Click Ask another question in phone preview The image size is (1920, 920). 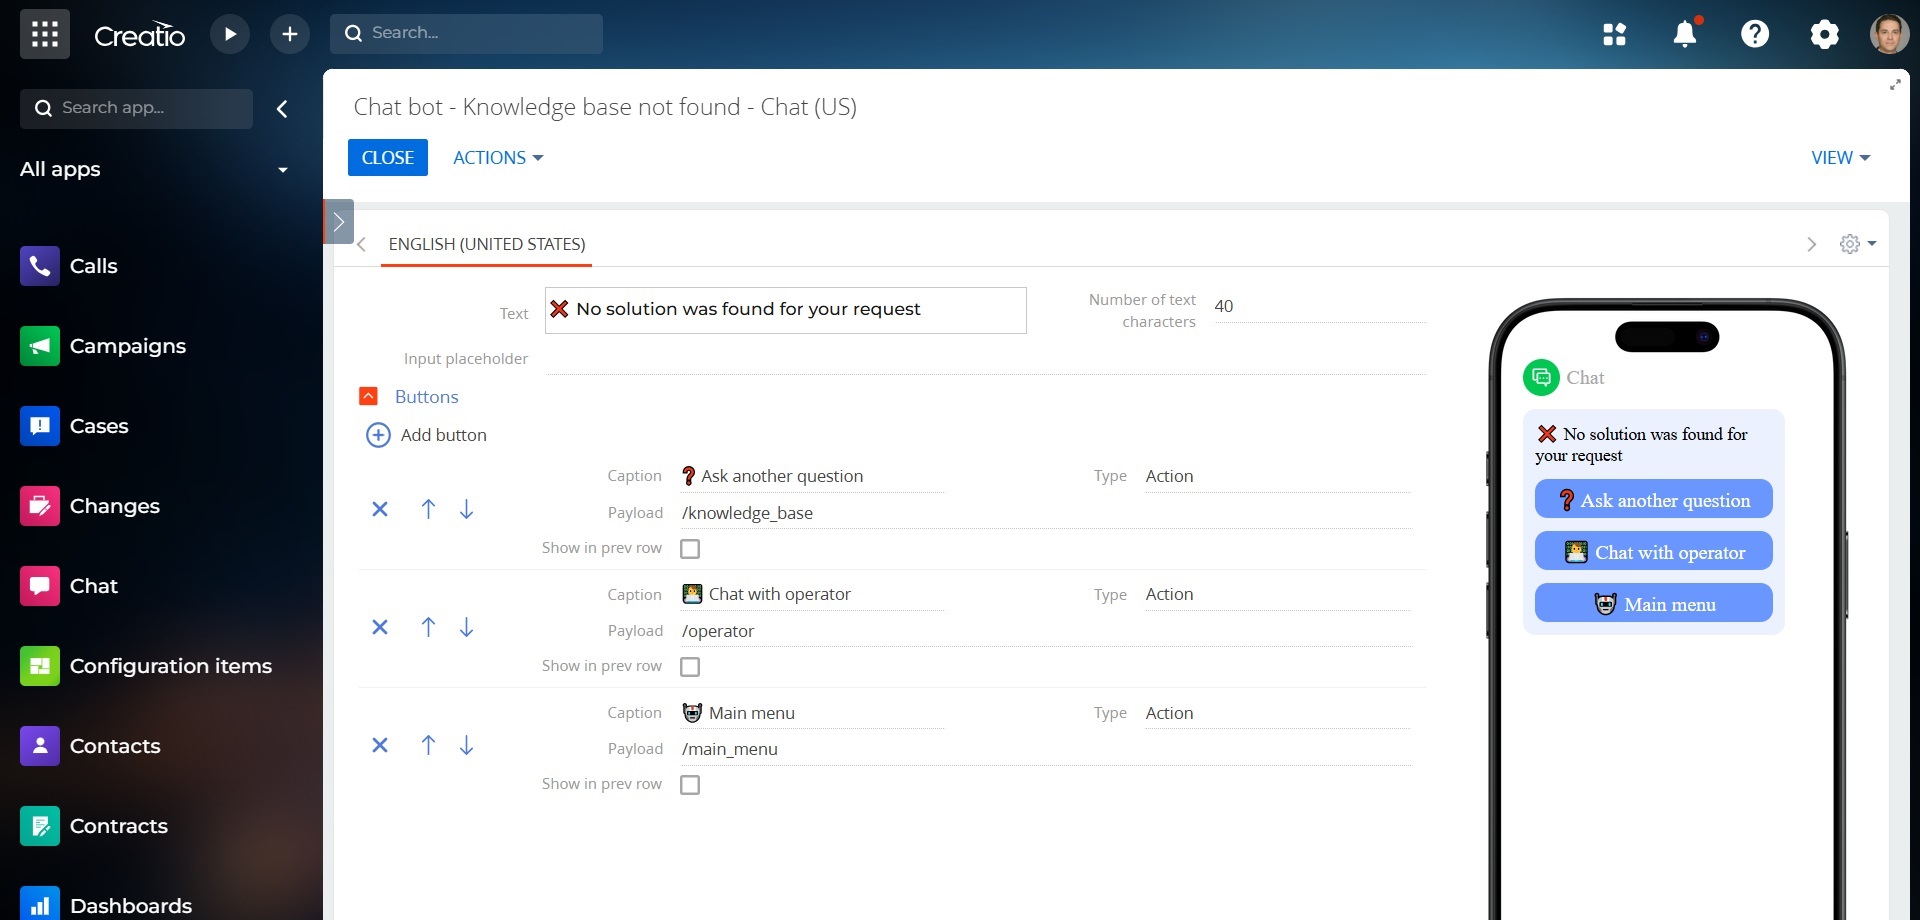pyautogui.click(x=1654, y=500)
